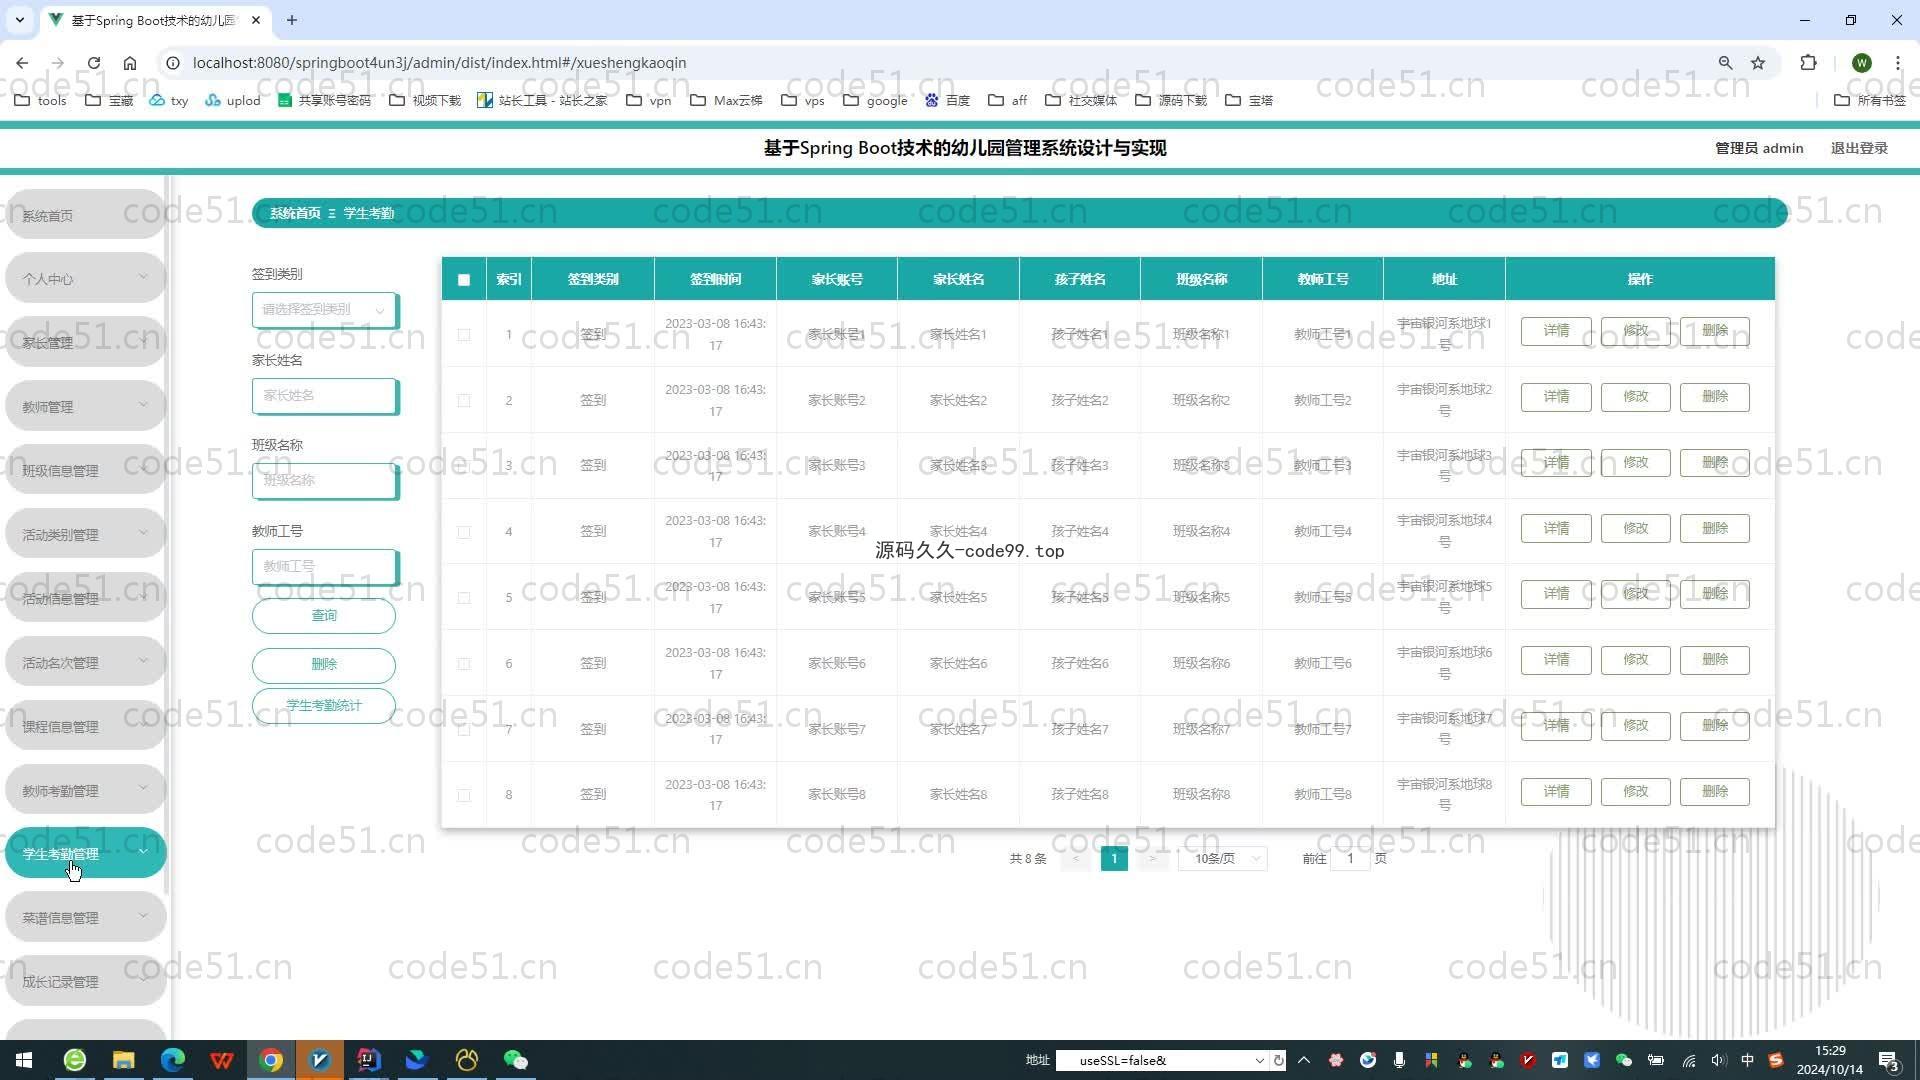
Task: Open WeChat from the taskbar
Action: click(516, 1060)
